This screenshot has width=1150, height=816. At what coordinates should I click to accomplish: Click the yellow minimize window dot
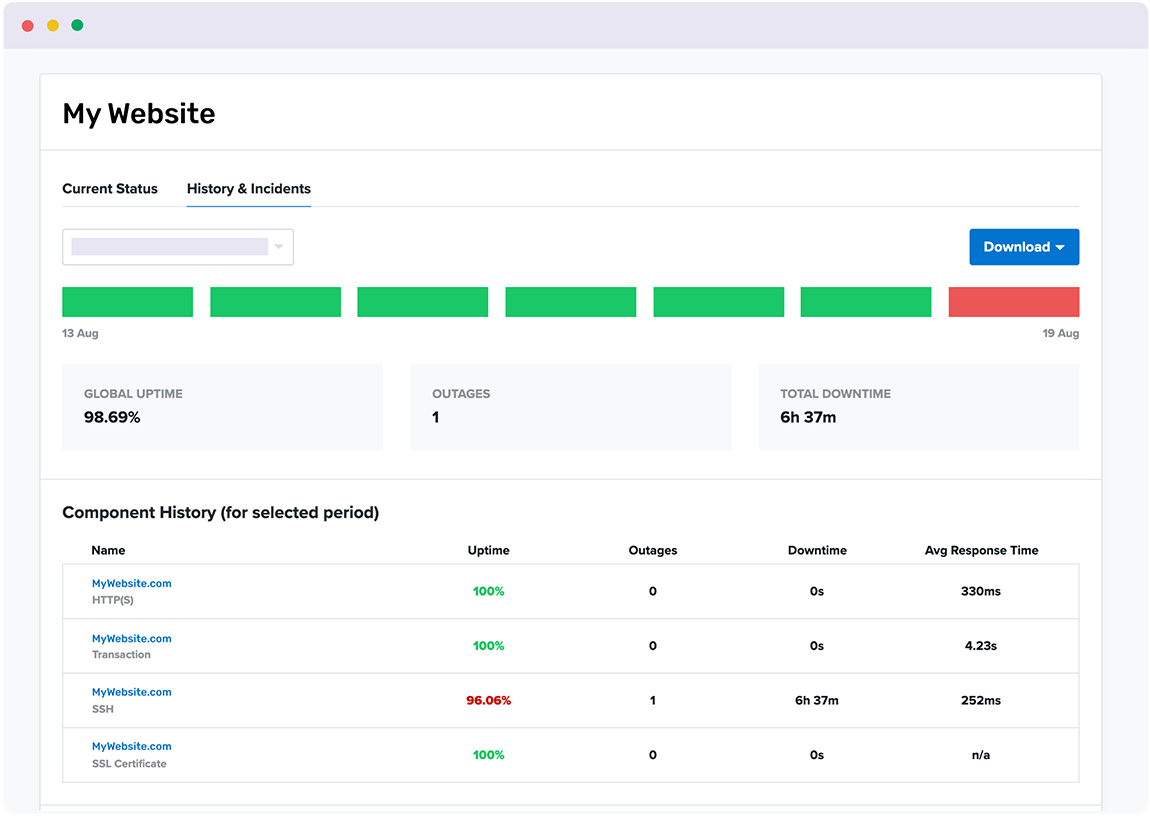(x=53, y=25)
